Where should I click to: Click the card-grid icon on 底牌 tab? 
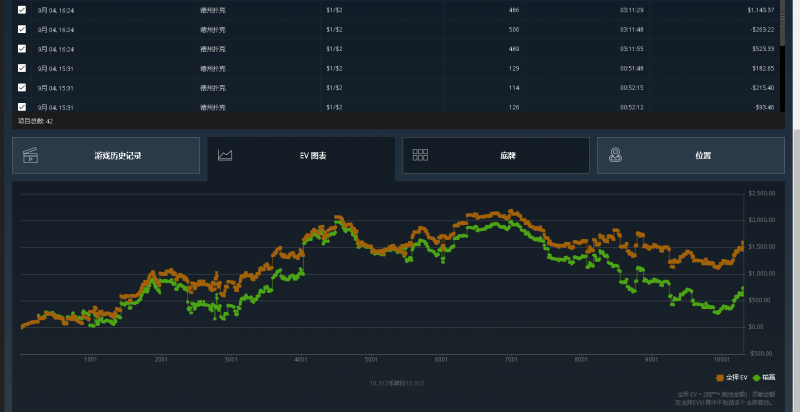420,156
